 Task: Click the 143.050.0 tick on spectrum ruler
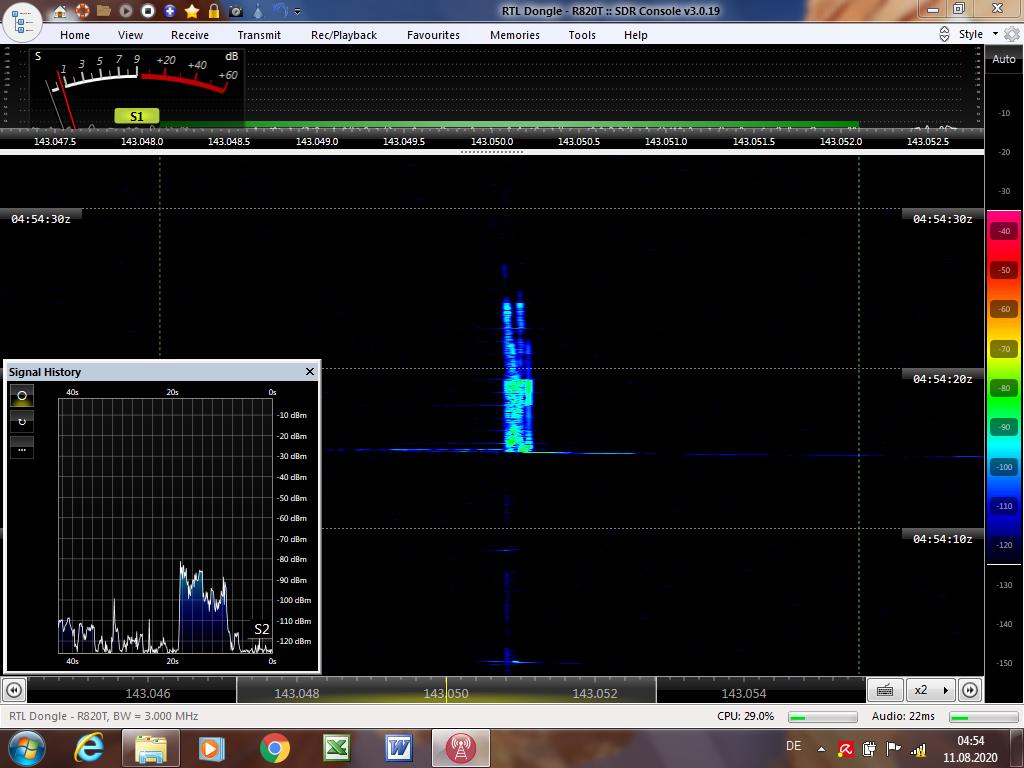pos(492,141)
